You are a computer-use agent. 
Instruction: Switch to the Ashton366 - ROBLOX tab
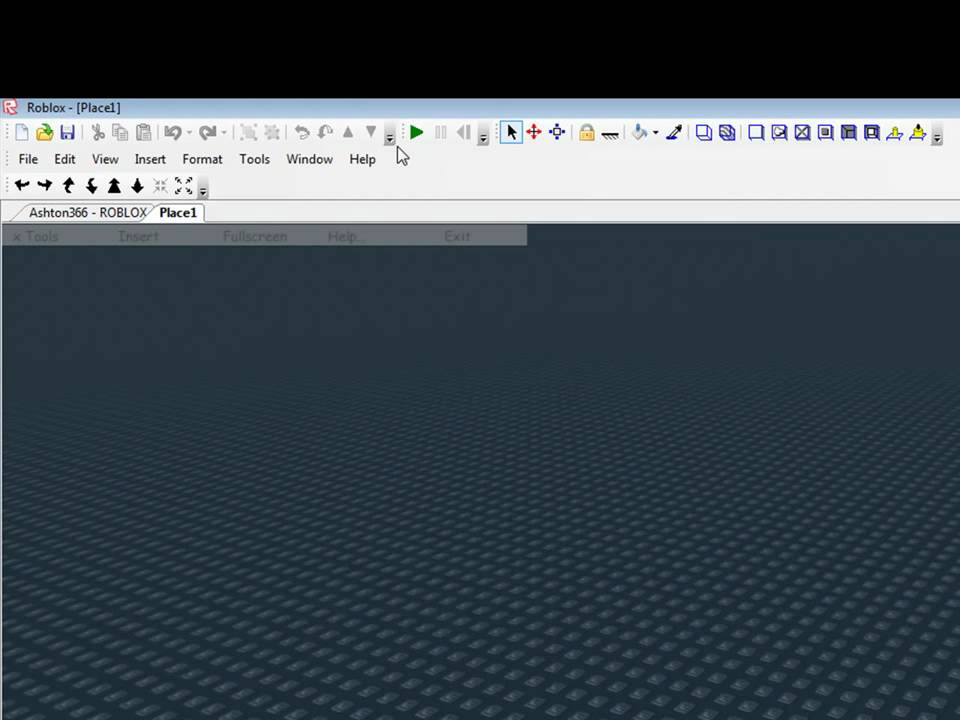[88, 212]
